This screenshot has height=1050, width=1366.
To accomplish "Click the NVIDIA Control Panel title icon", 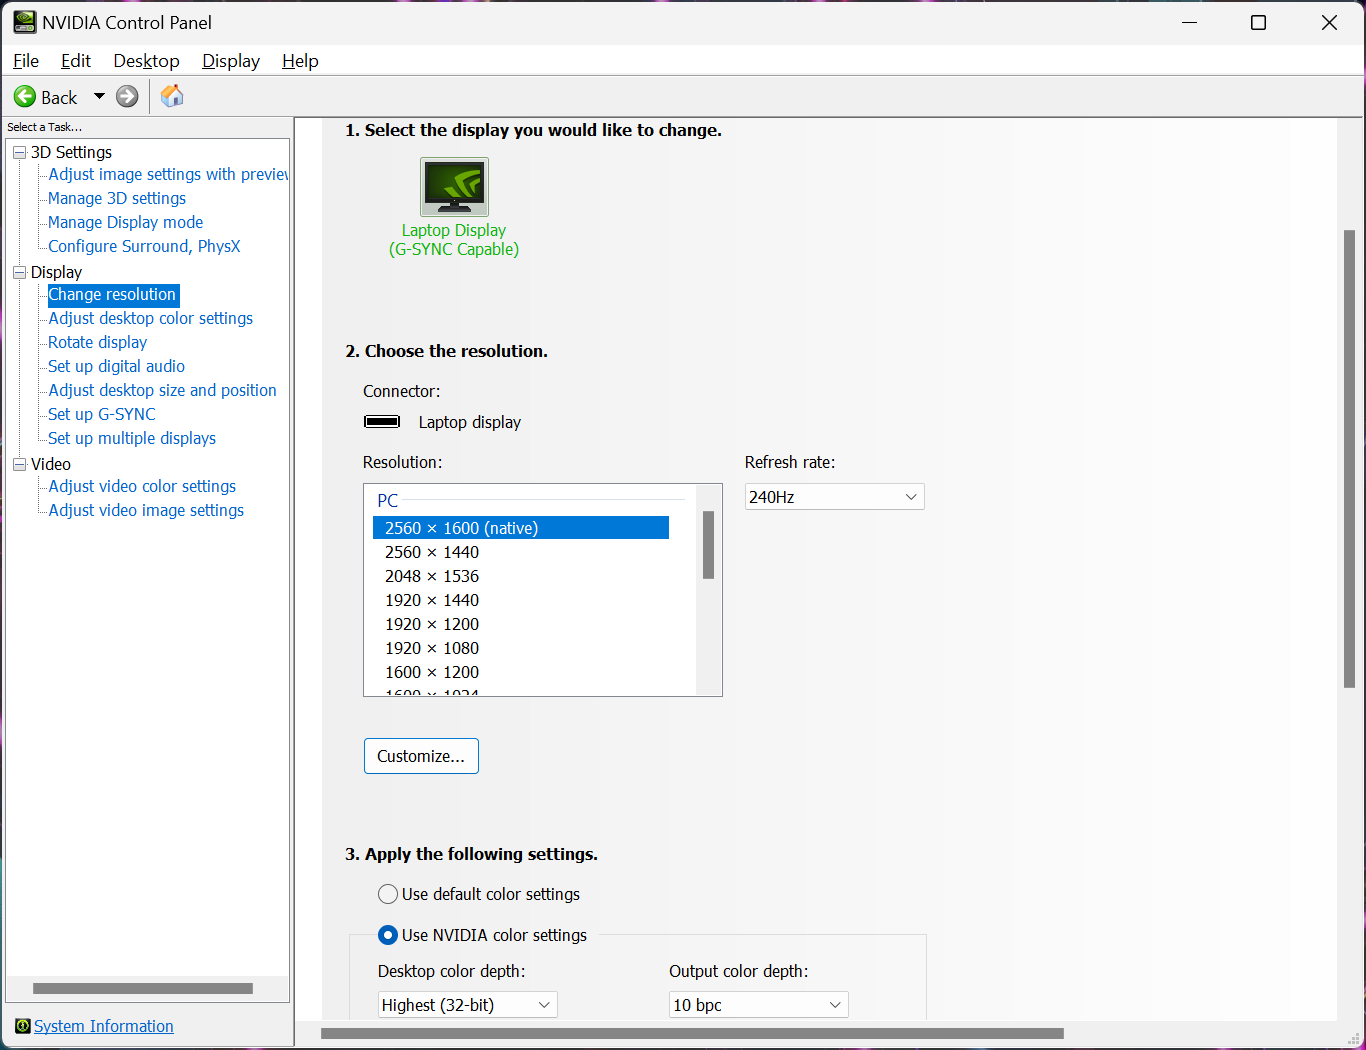I will pyautogui.click(x=24, y=22).
